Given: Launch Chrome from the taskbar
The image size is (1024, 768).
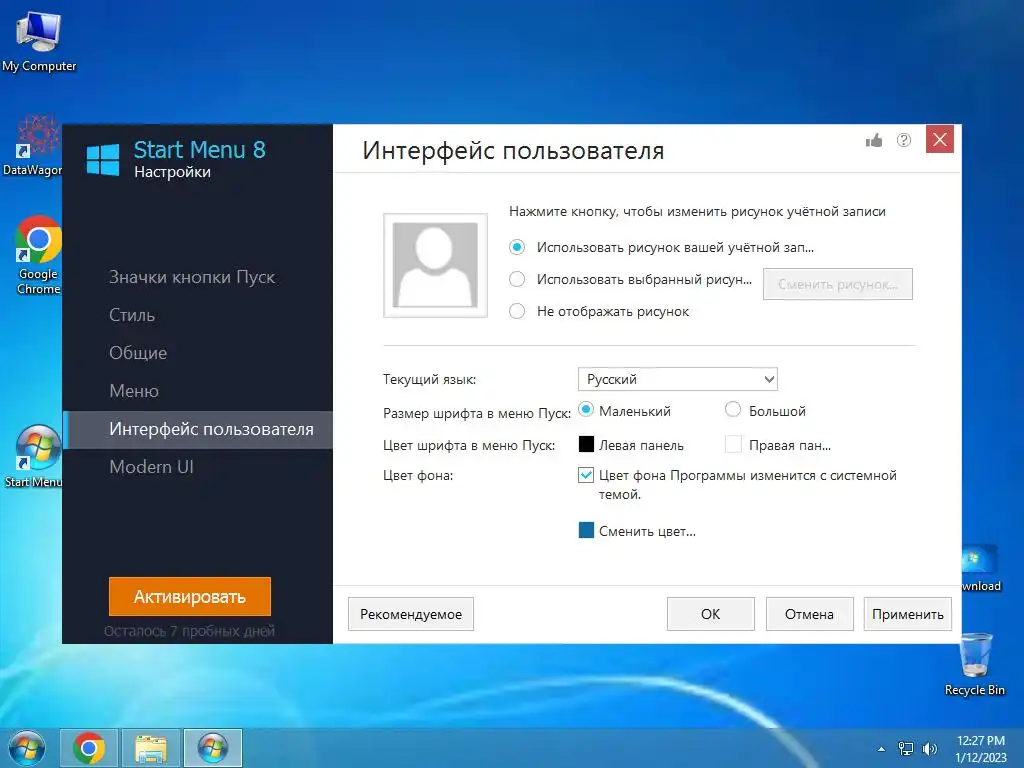Looking at the screenshot, I should tap(89, 748).
